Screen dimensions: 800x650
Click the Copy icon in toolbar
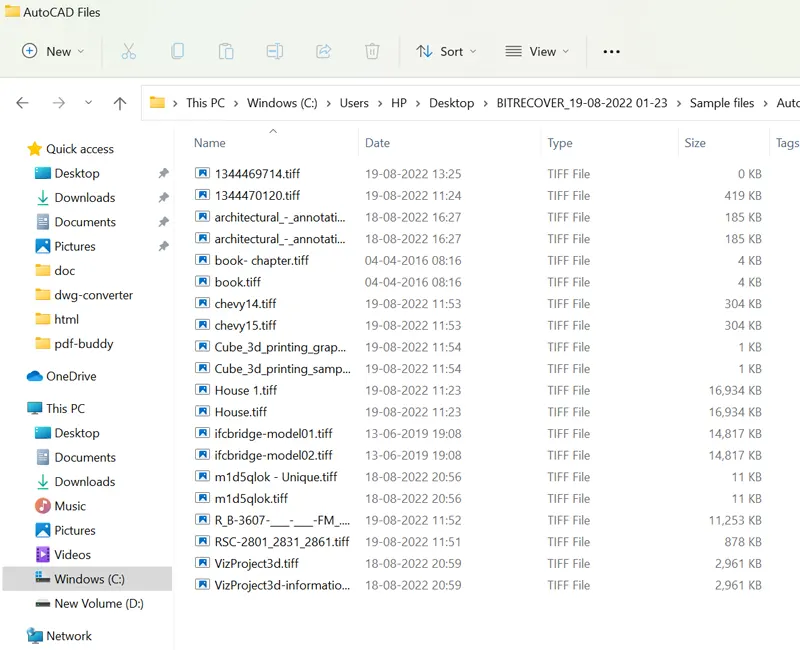click(x=177, y=51)
